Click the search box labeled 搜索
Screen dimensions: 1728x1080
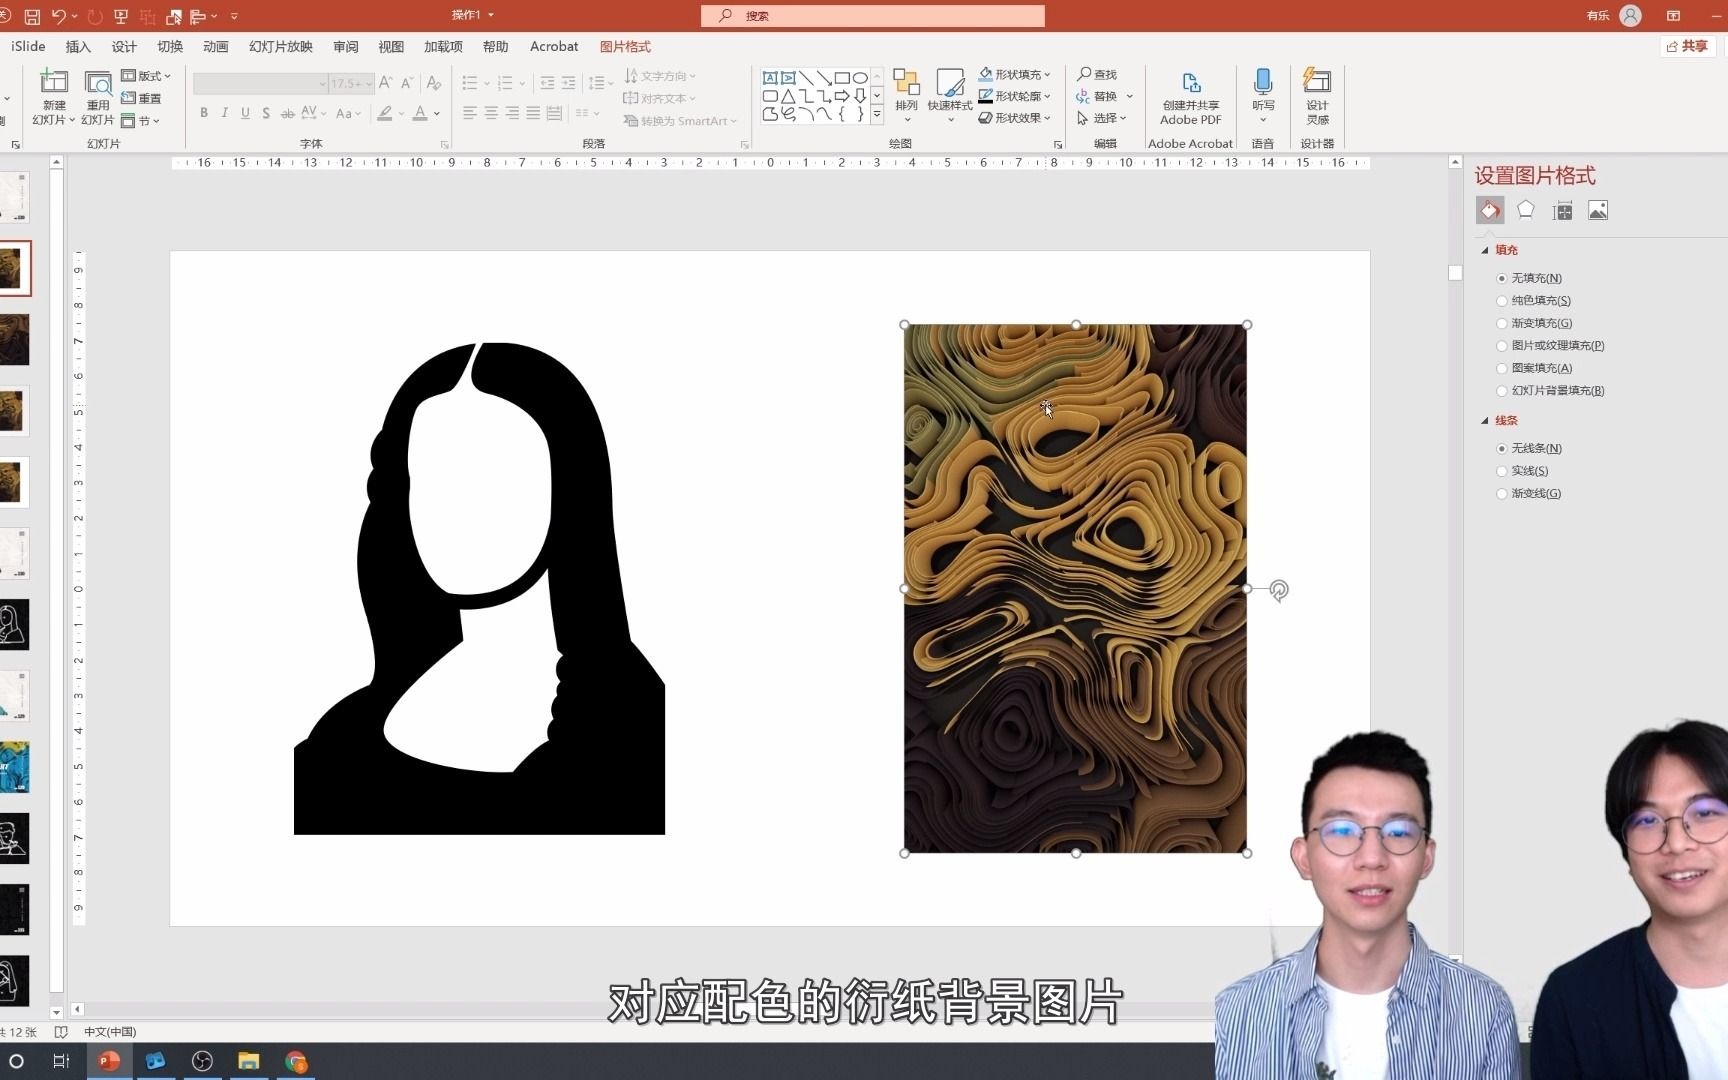(x=873, y=16)
